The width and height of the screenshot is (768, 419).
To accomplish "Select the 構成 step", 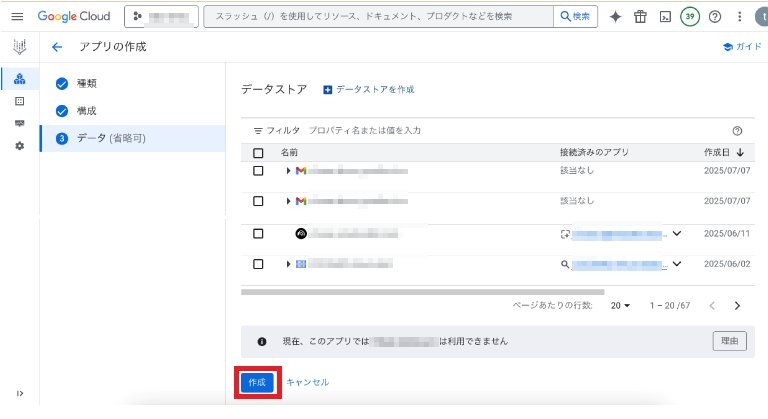I will pos(86,110).
